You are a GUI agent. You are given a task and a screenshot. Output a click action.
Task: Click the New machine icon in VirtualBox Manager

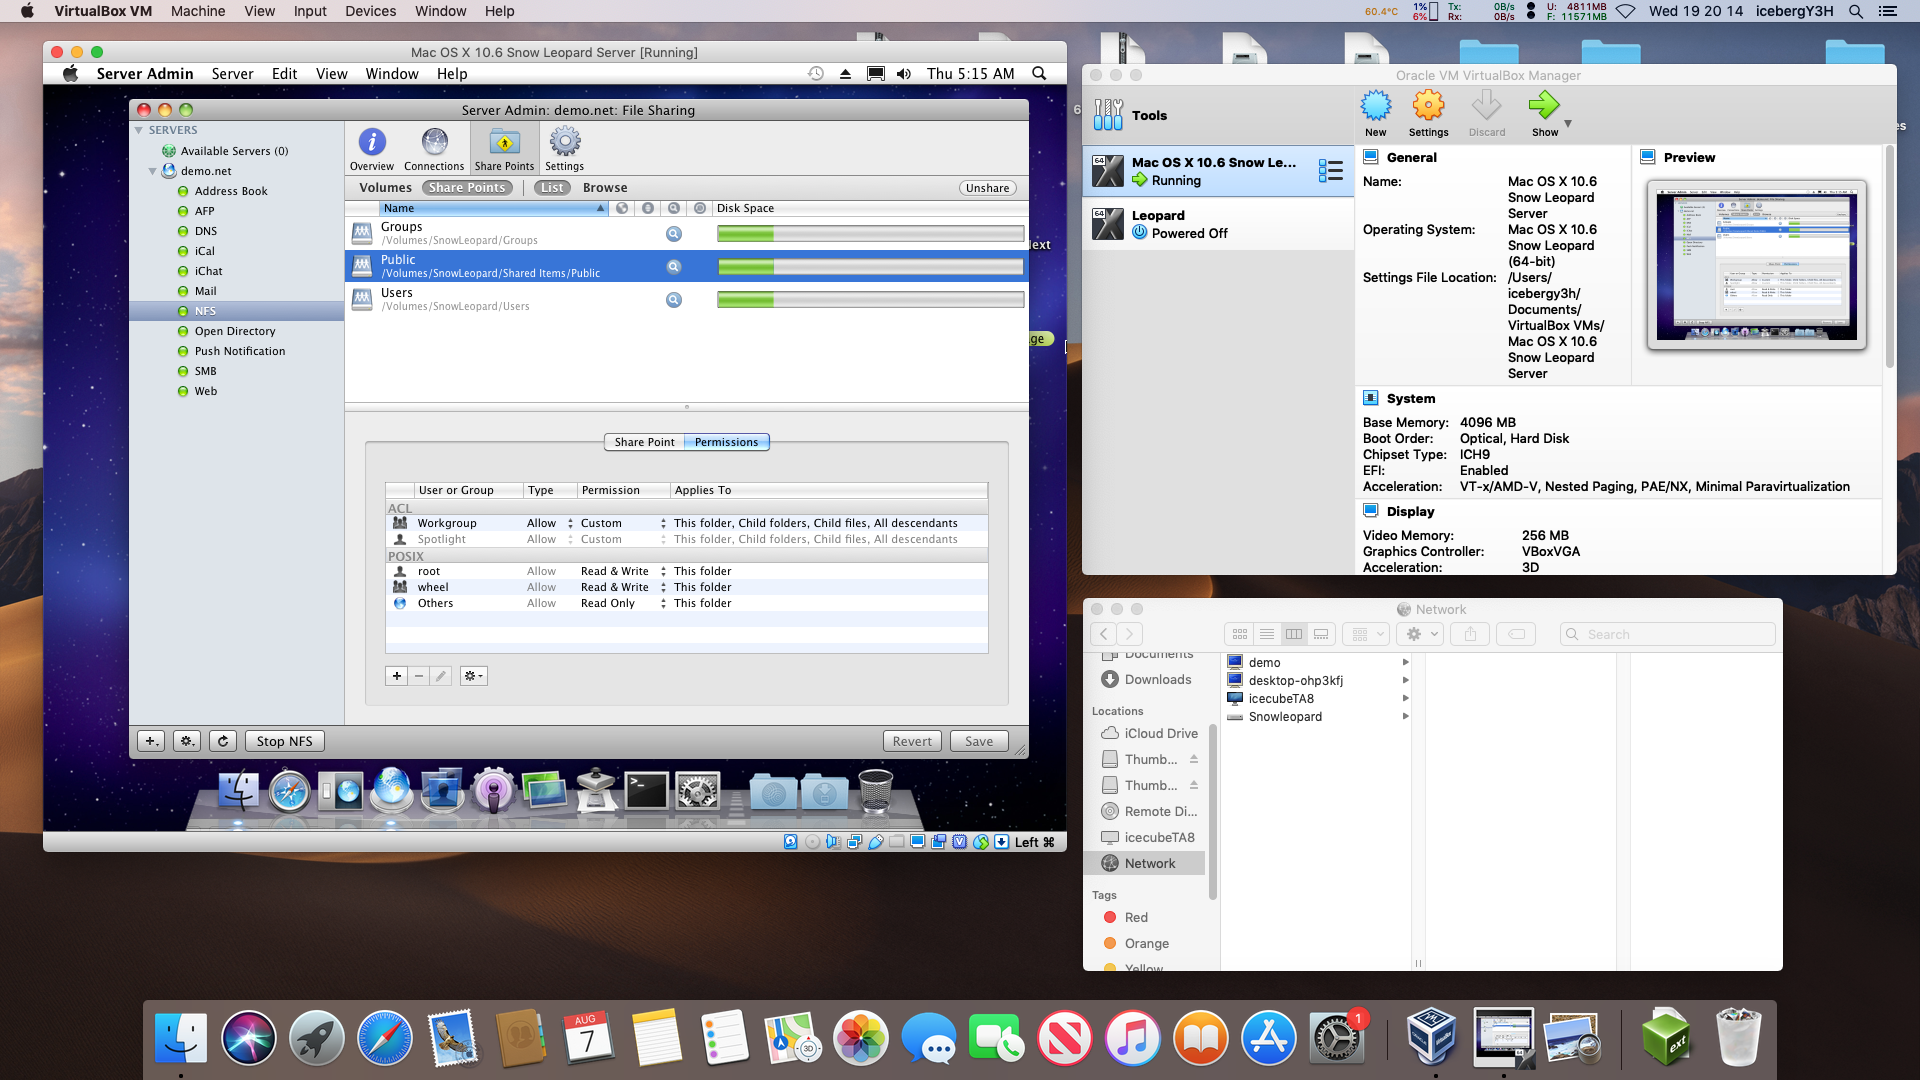point(1376,113)
